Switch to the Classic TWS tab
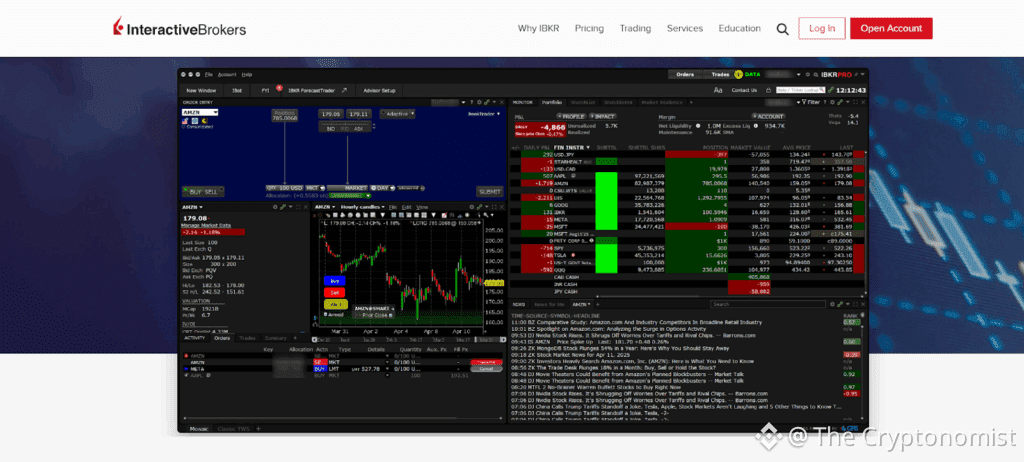 pyautogui.click(x=234, y=429)
